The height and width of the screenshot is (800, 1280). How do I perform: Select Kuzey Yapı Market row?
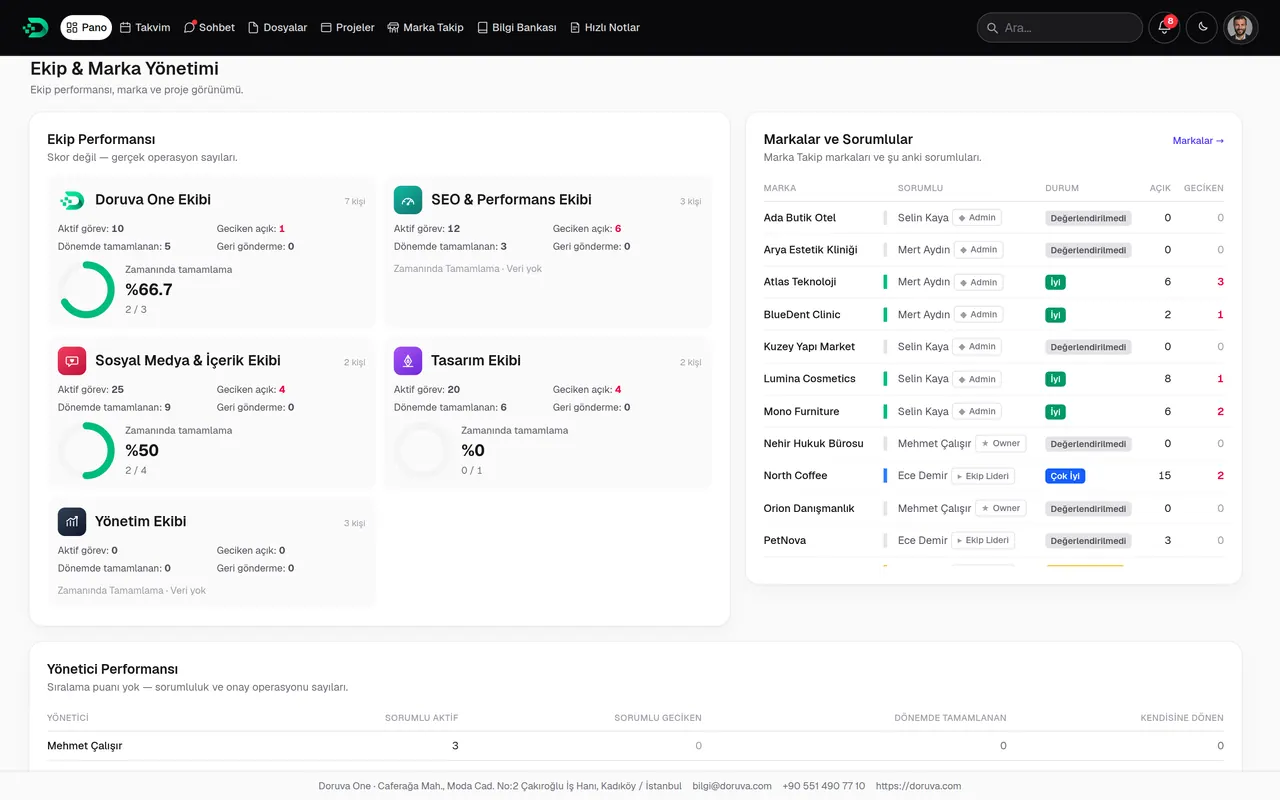[x=993, y=347]
